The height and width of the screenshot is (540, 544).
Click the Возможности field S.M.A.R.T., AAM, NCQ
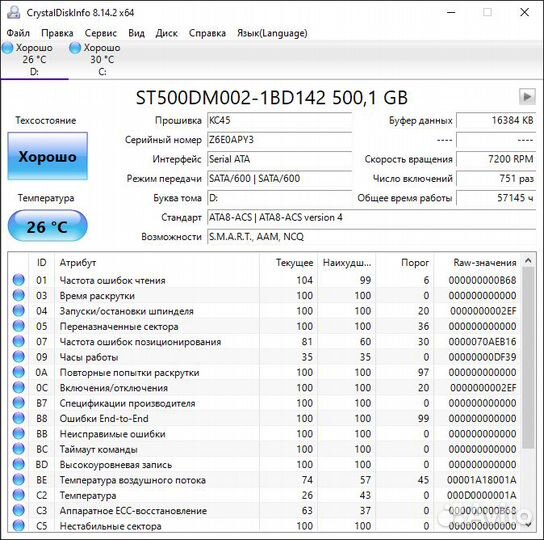[372, 237]
